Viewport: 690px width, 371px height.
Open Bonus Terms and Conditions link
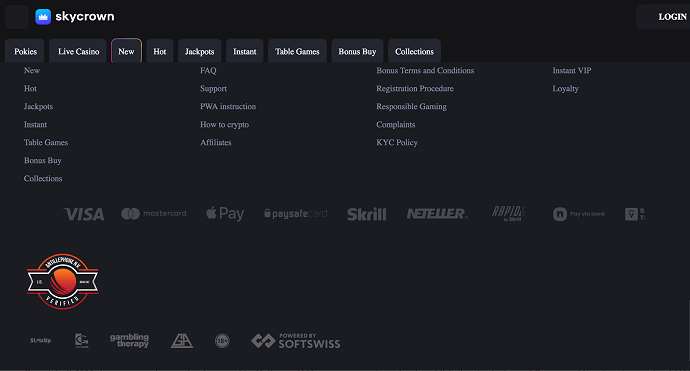pyautogui.click(x=425, y=70)
